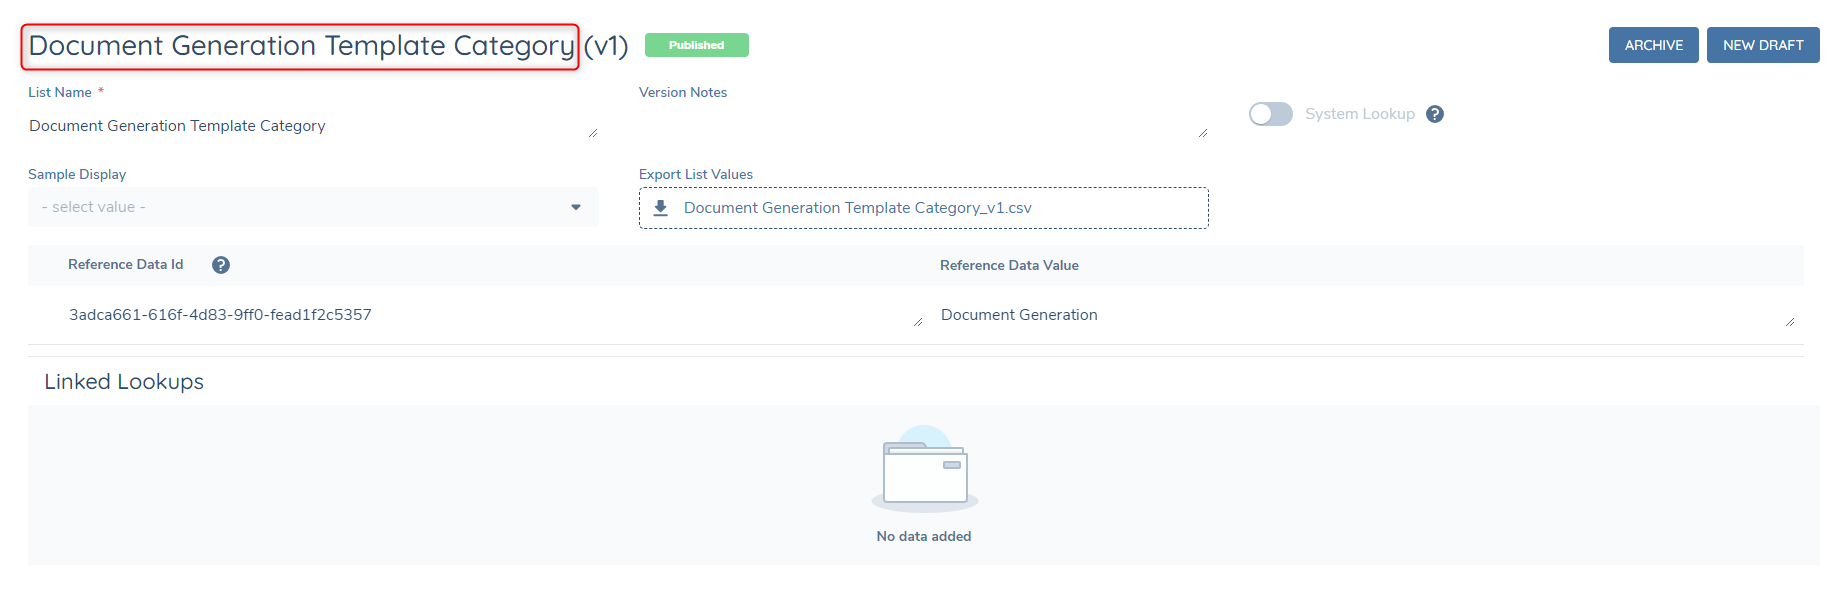This screenshot has width=1837, height=593.
Task: Click the Archive button
Action: (1653, 45)
